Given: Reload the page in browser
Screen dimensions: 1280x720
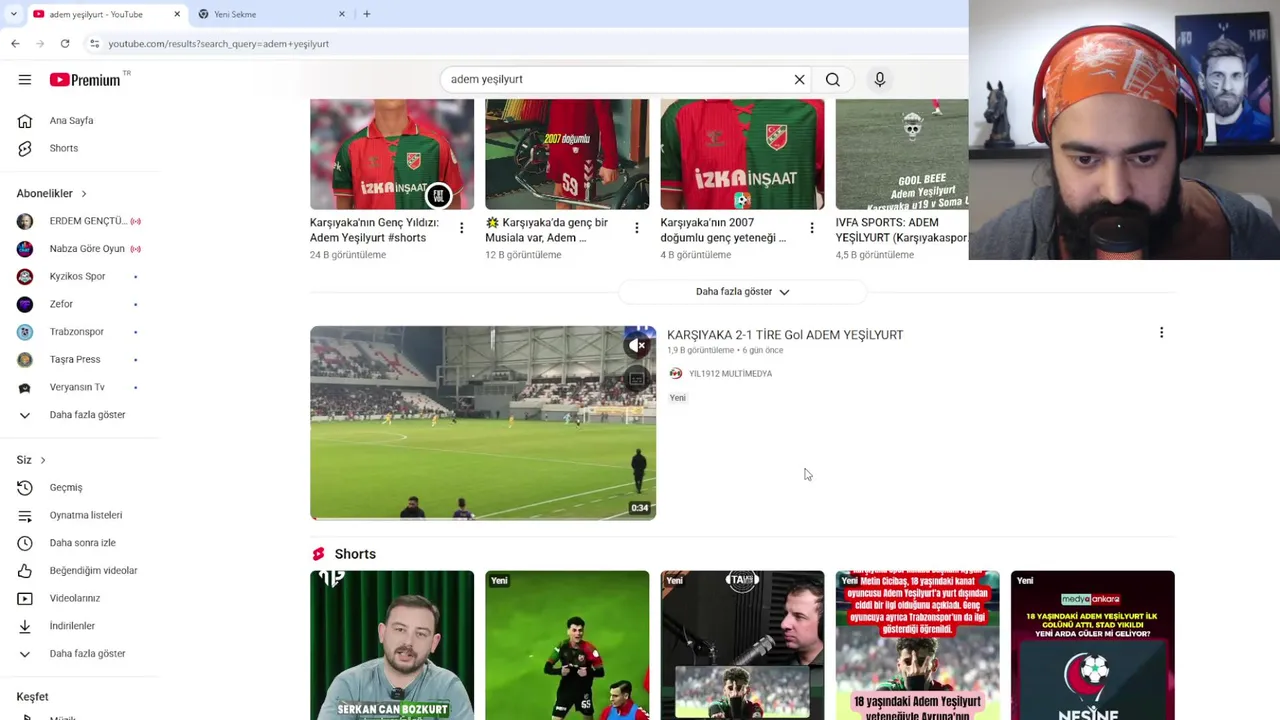Looking at the screenshot, I should pyautogui.click(x=65, y=44).
